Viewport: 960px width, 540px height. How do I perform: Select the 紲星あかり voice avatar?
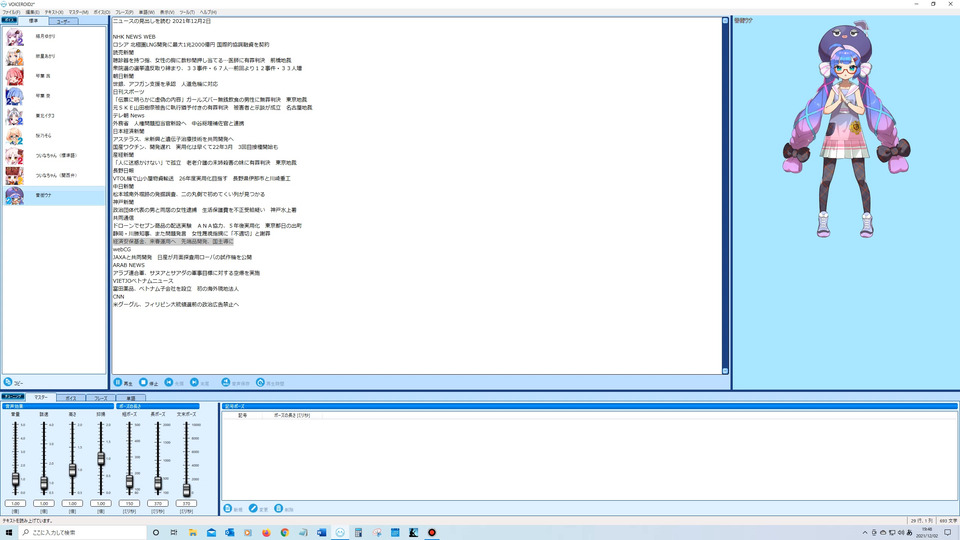click(15, 57)
